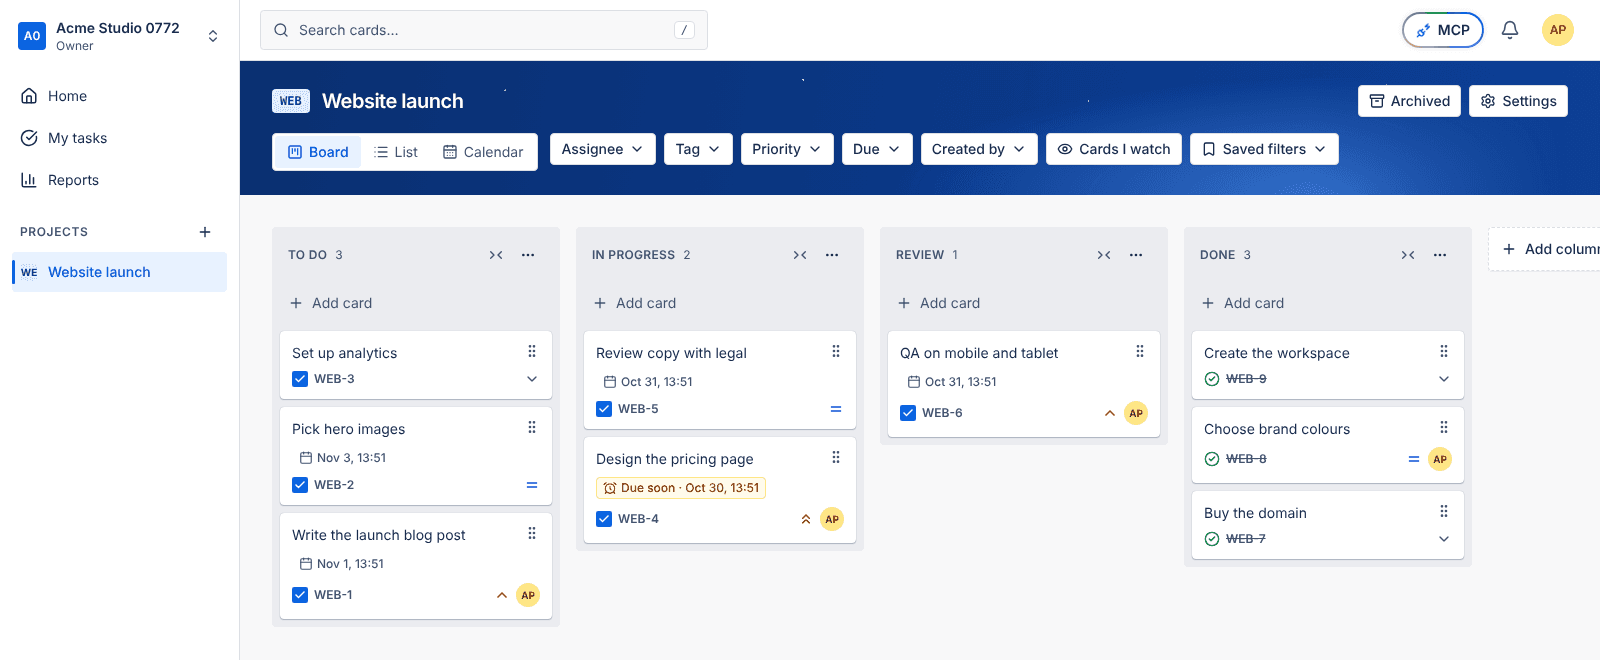Toggle the WEB-6 checkbox

[x=908, y=413]
